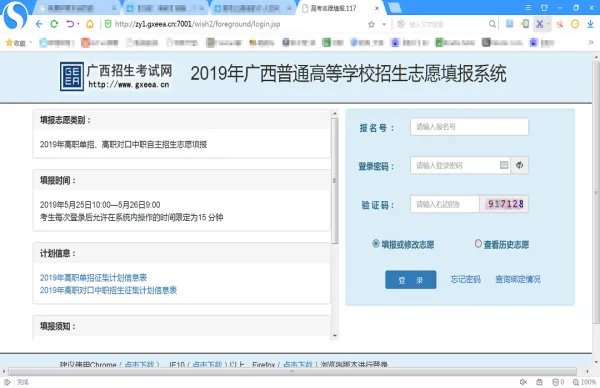Click the virtual keyboard icon in password field
Screen dimensions: 600x388
(504, 165)
